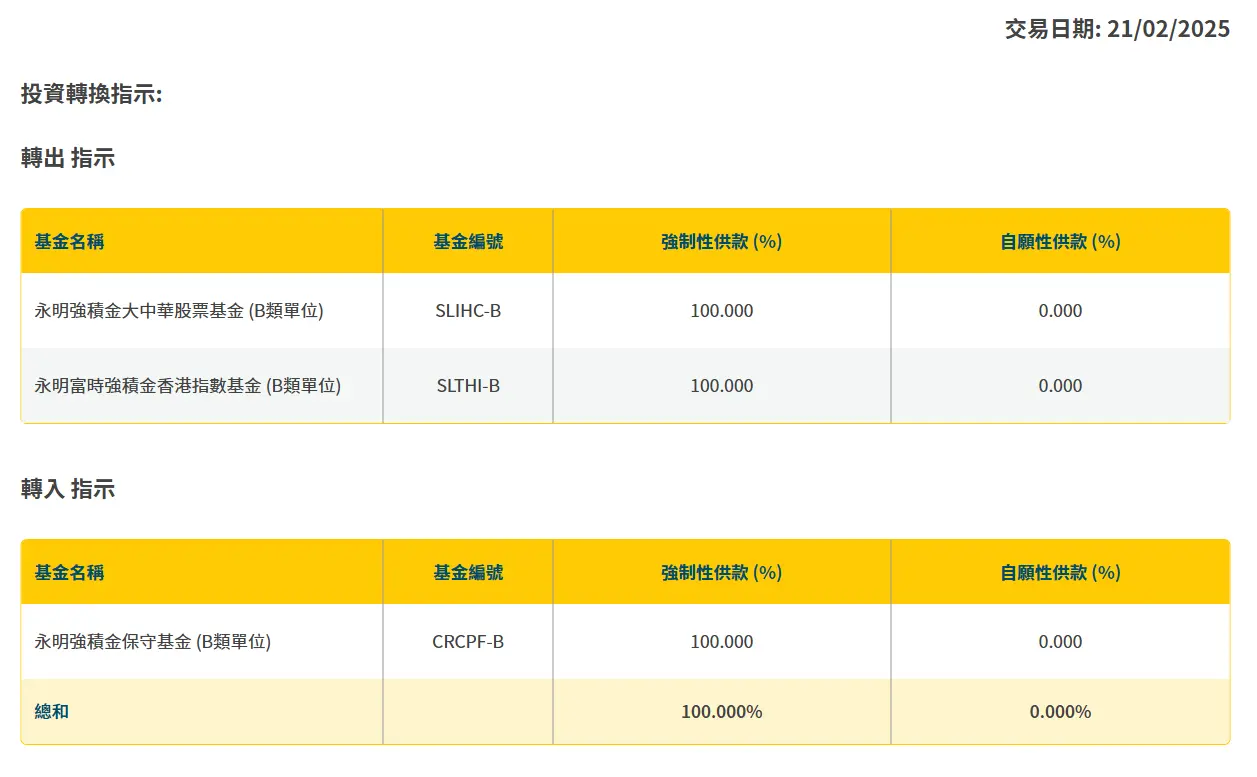Click 0.000 in the CRCPF-B row

1060,642
